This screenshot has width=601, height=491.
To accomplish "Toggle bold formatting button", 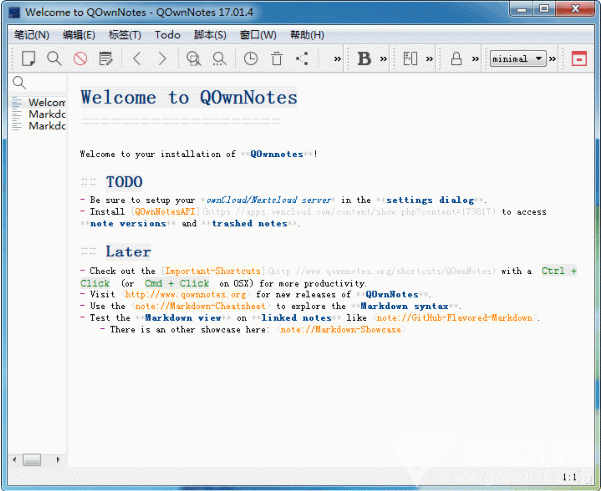I will (x=364, y=59).
